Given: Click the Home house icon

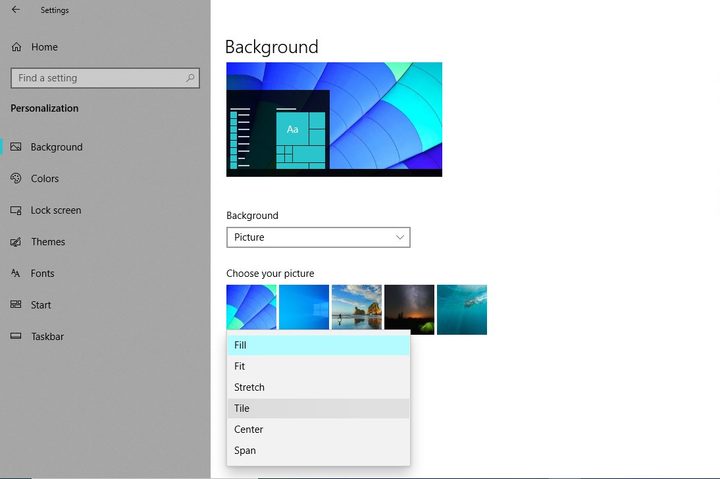Looking at the screenshot, I should click(17, 47).
